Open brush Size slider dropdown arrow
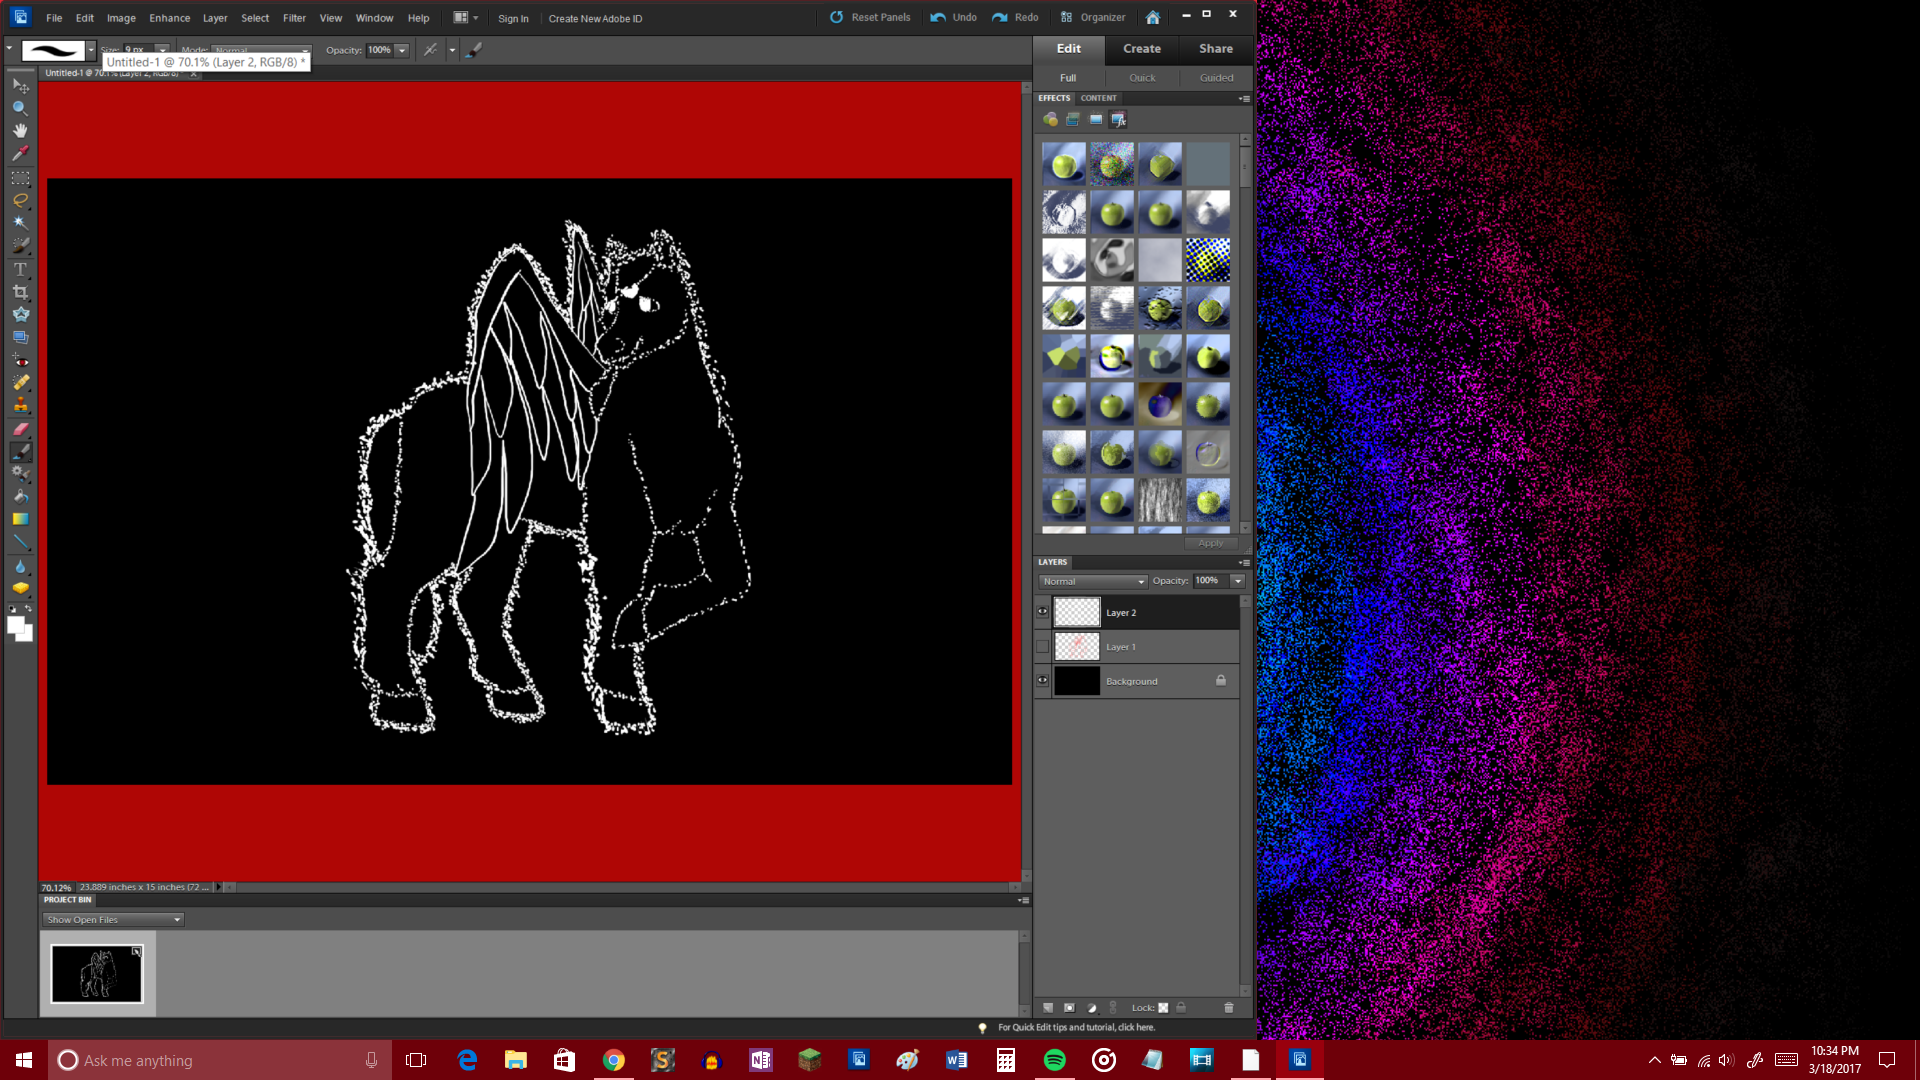1920x1080 pixels. pyautogui.click(x=162, y=50)
